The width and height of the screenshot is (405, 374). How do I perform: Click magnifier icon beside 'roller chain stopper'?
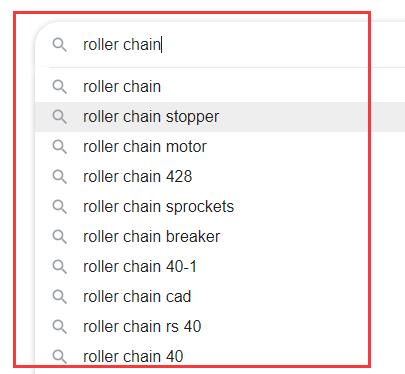60,117
